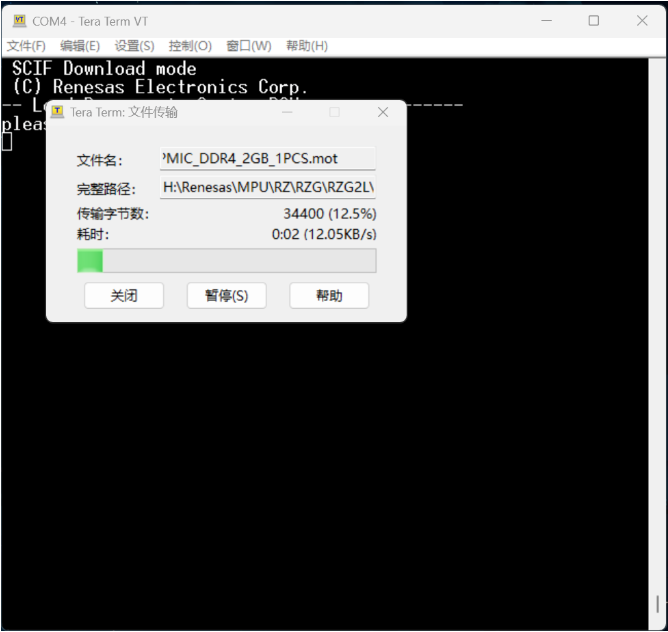Click the 传输字节数 label
668x632 pixels.
113,214
